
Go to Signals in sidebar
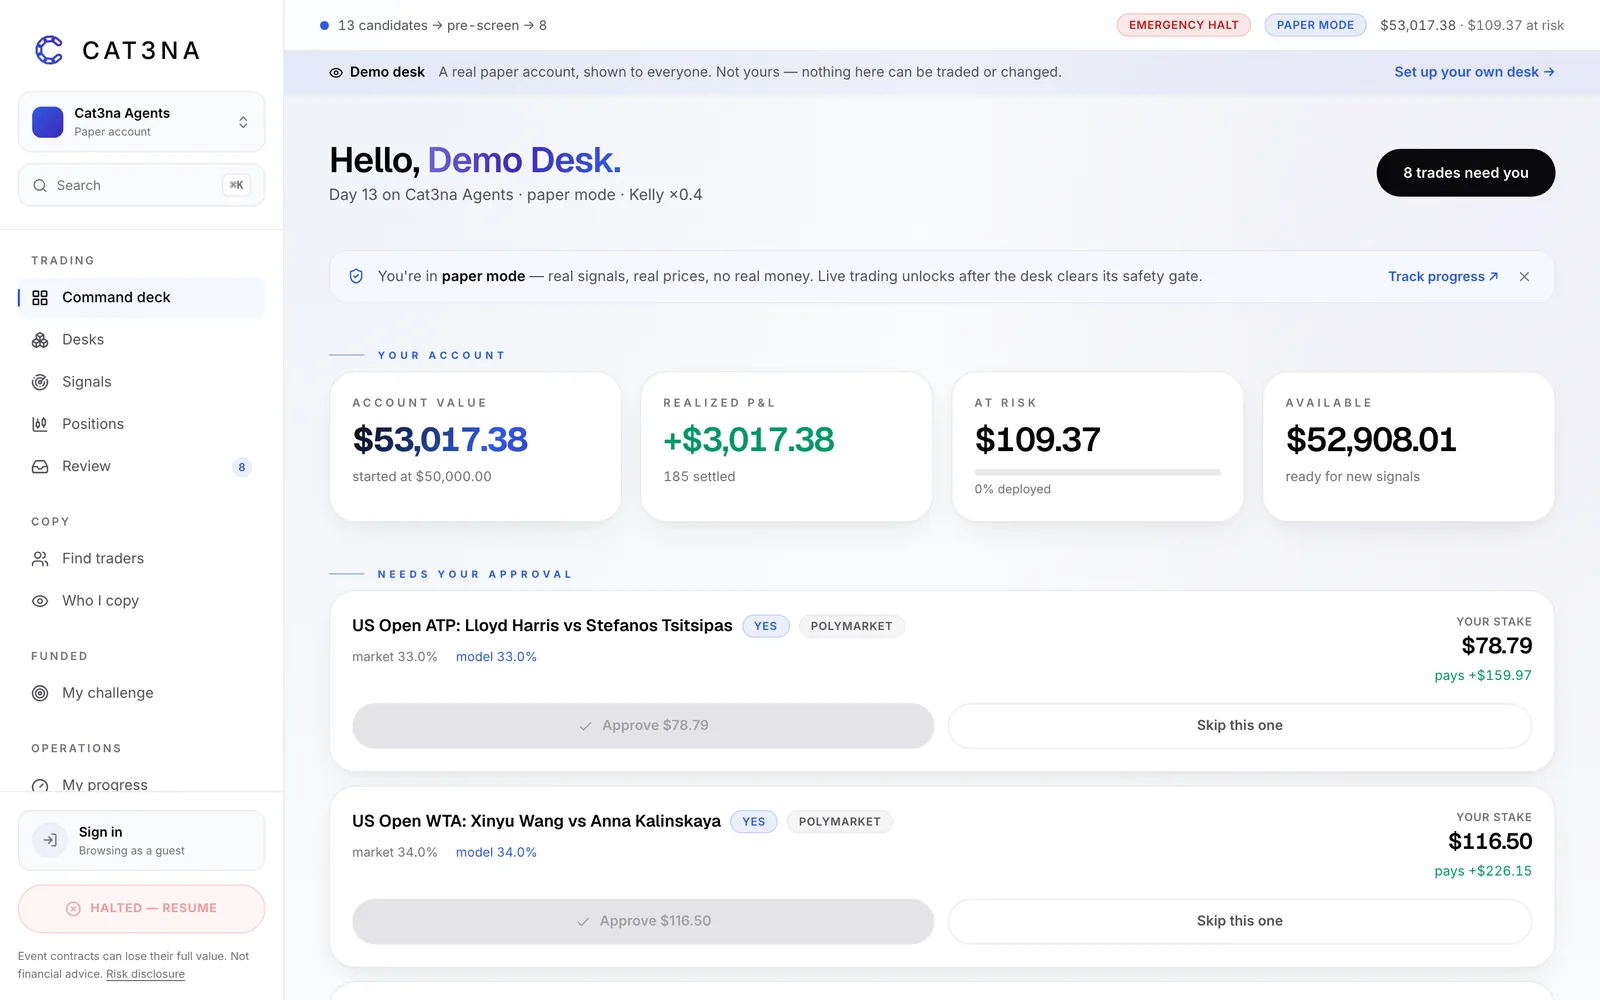pos(141,382)
